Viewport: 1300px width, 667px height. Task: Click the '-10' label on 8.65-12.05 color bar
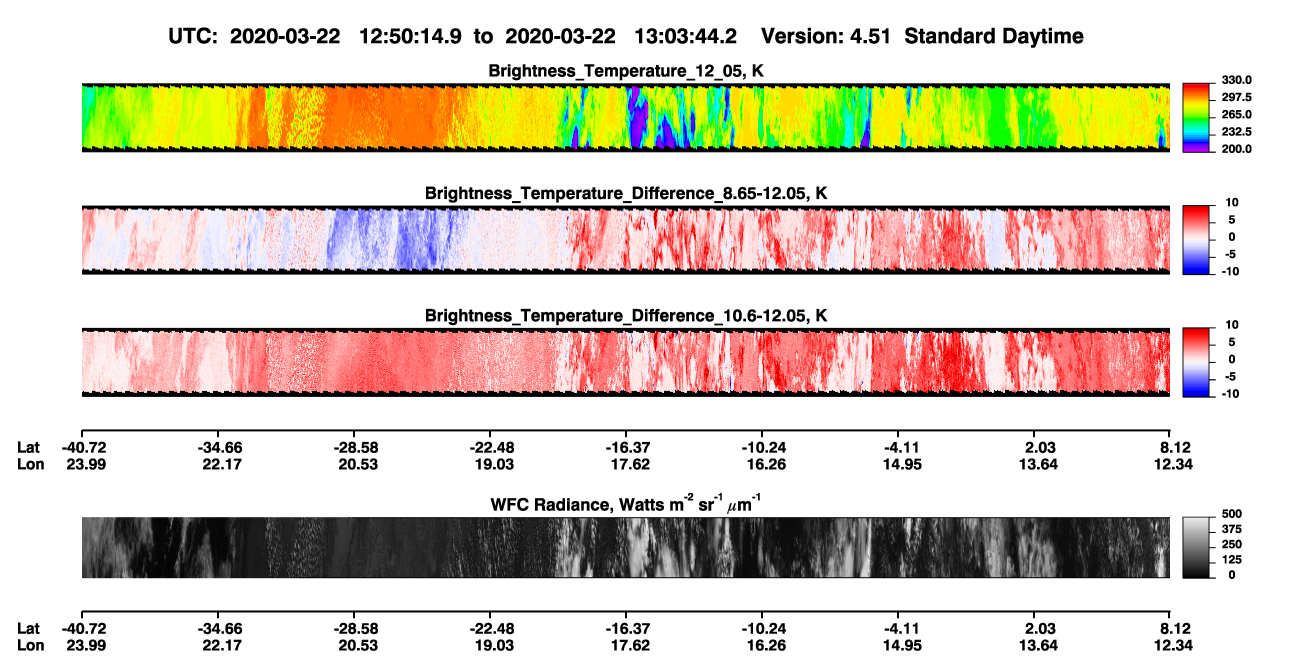click(x=1230, y=271)
